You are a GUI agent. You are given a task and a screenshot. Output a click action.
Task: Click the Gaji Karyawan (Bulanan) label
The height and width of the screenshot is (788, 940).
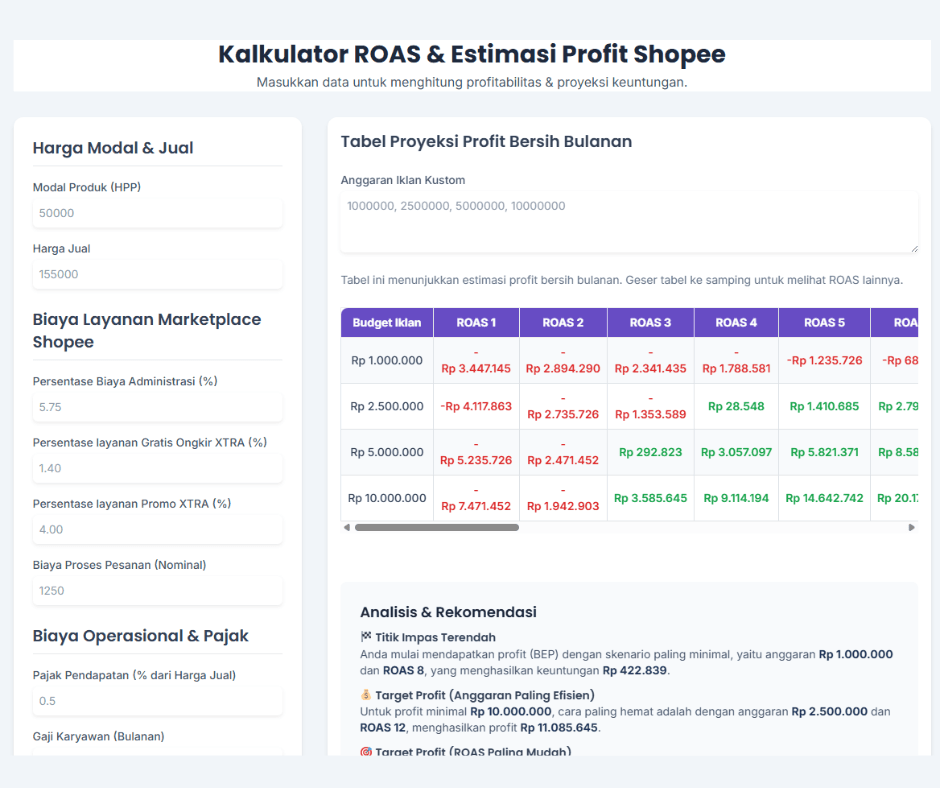(x=98, y=736)
